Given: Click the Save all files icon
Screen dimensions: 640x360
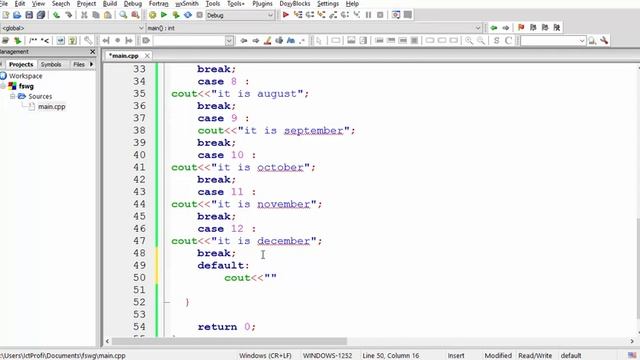Looking at the screenshot, I should tap(41, 15).
